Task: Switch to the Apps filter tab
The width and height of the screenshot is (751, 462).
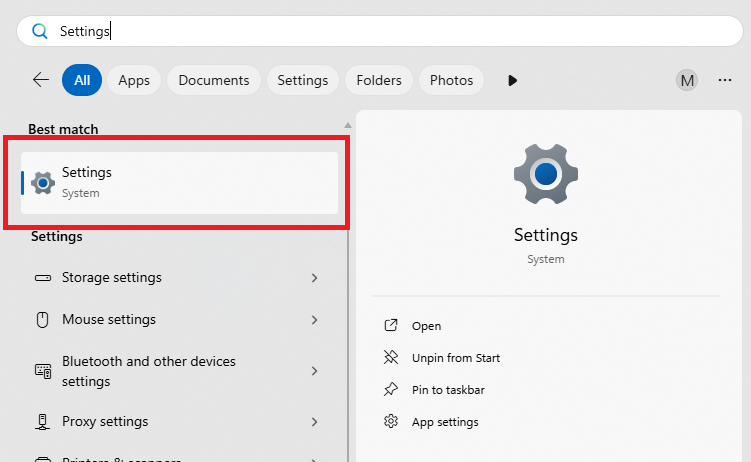Action: pyautogui.click(x=134, y=80)
